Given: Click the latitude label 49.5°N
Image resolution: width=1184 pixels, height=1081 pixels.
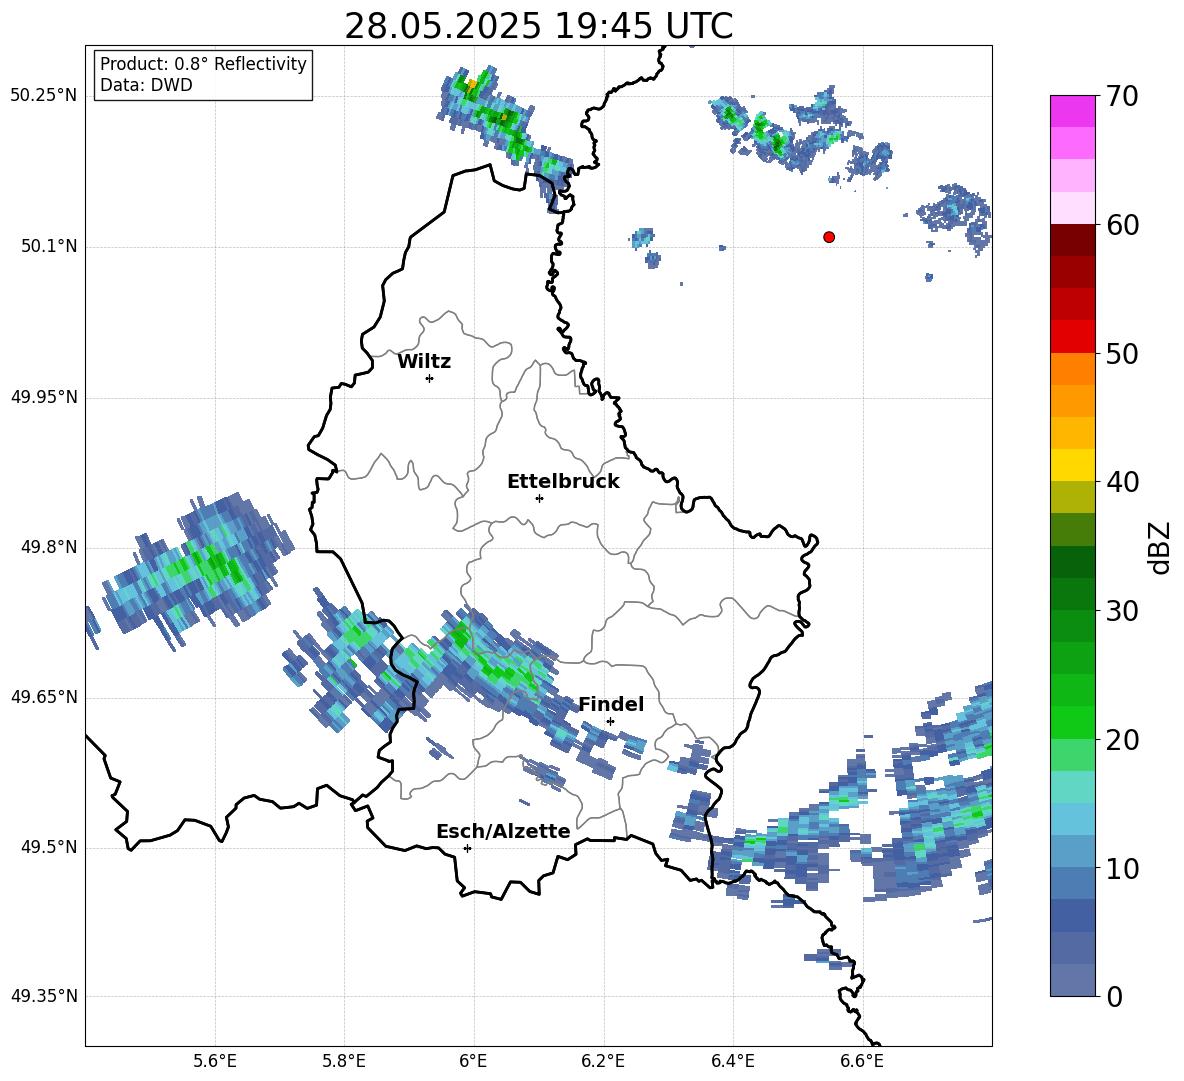Looking at the screenshot, I should pos(49,847).
